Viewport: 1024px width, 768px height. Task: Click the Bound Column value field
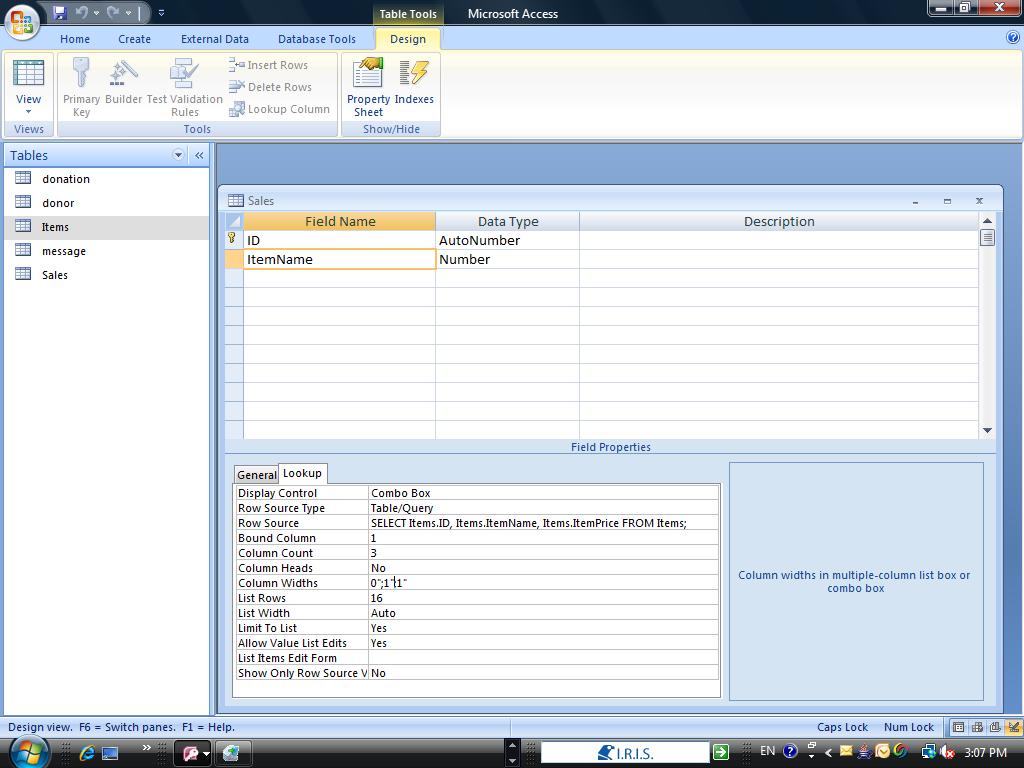tap(543, 538)
